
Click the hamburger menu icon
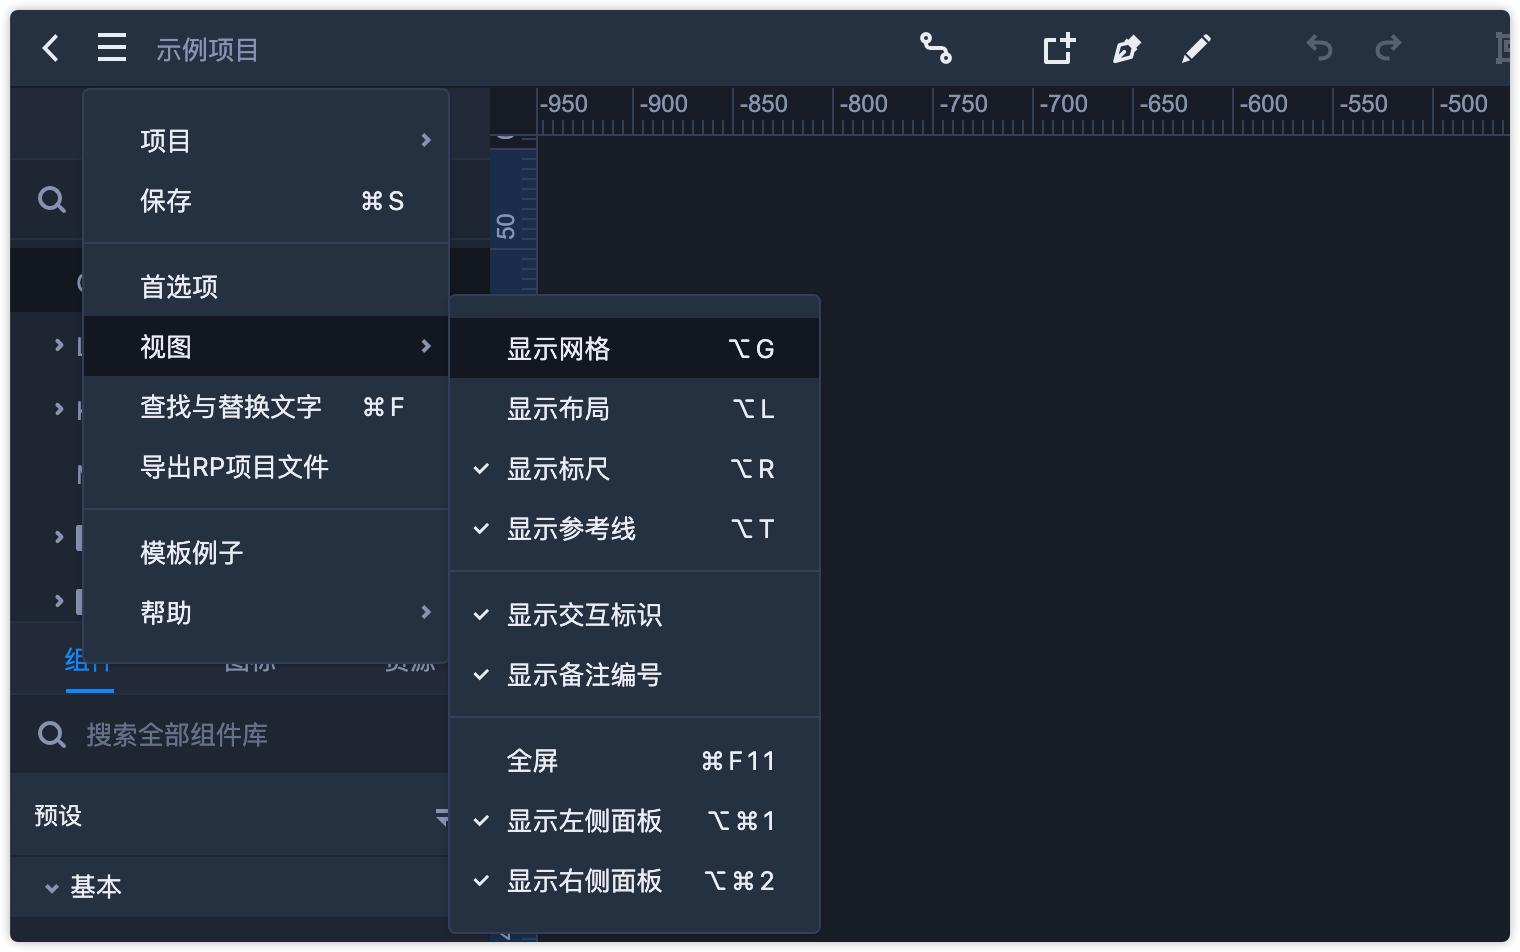click(x=112, y=48)
